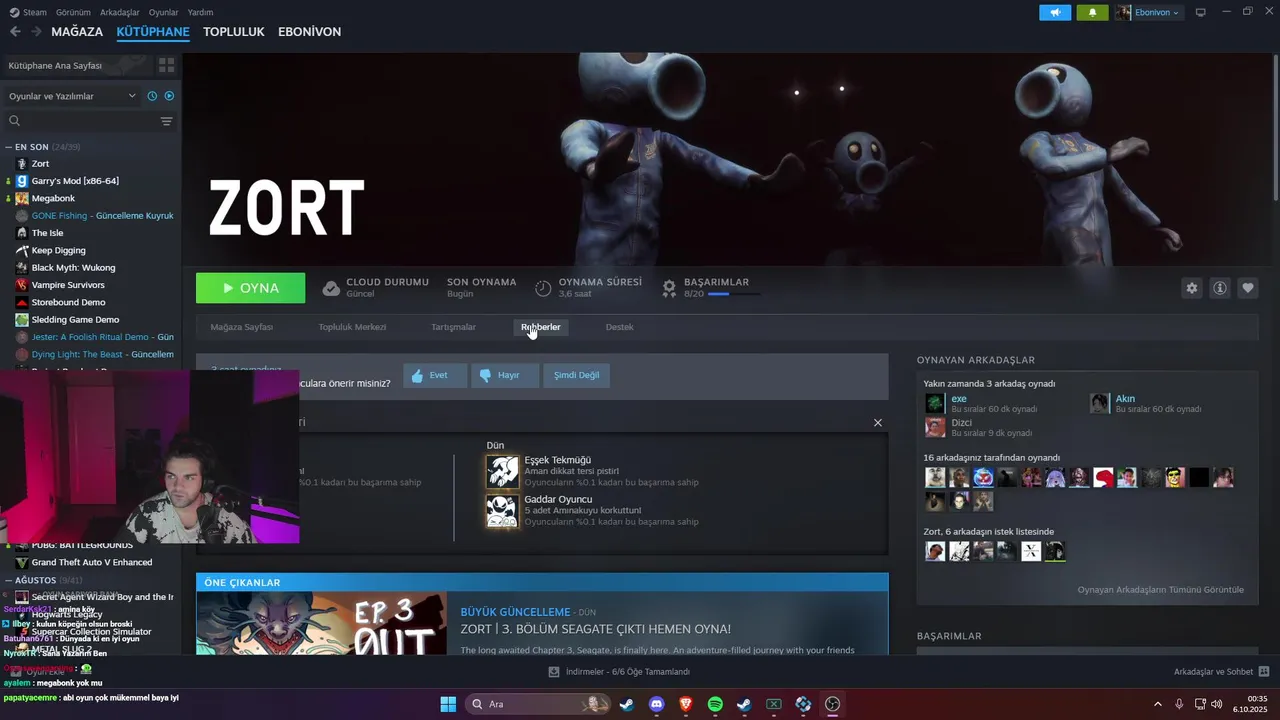Open Arkadaşlar menu

coord(120,12)
